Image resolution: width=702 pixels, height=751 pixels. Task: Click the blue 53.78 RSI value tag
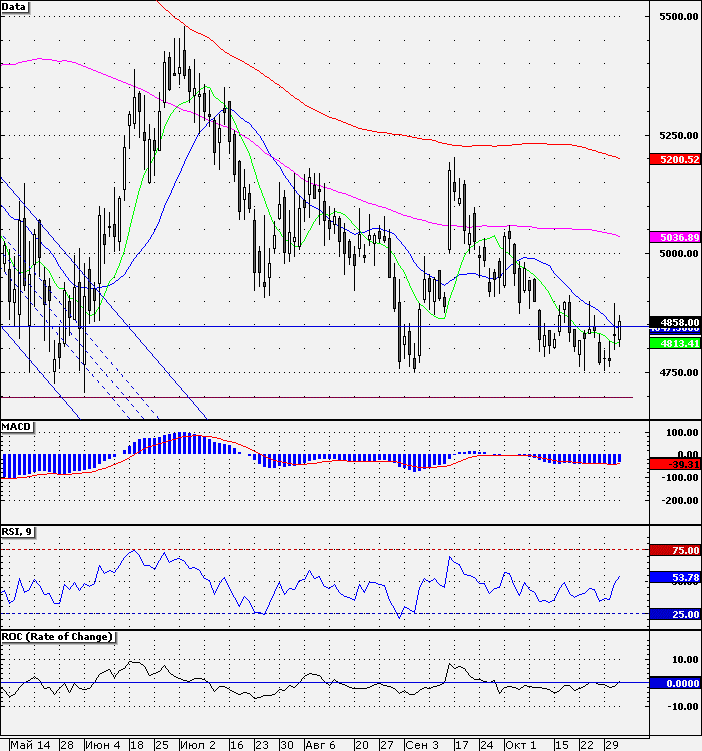coord(673,577)
